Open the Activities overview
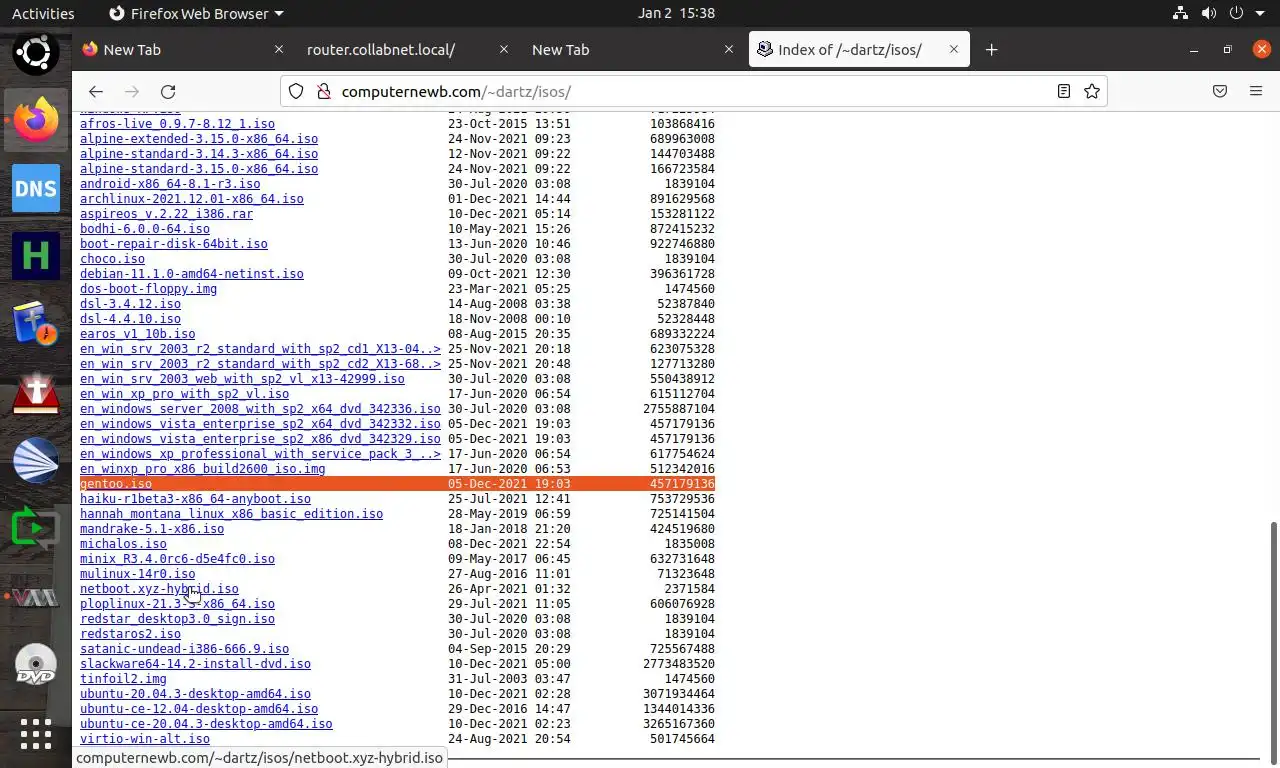 [43, 13]
